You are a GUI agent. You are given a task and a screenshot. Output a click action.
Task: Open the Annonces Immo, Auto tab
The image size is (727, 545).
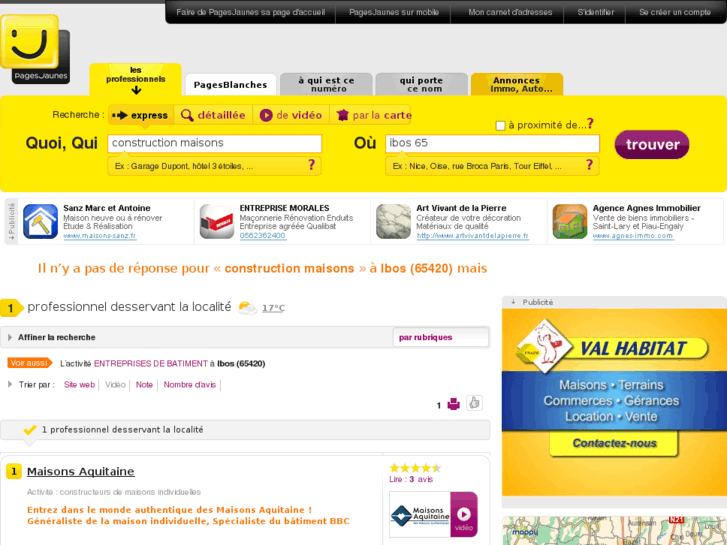pyautogui.click(x=517, y=84)
